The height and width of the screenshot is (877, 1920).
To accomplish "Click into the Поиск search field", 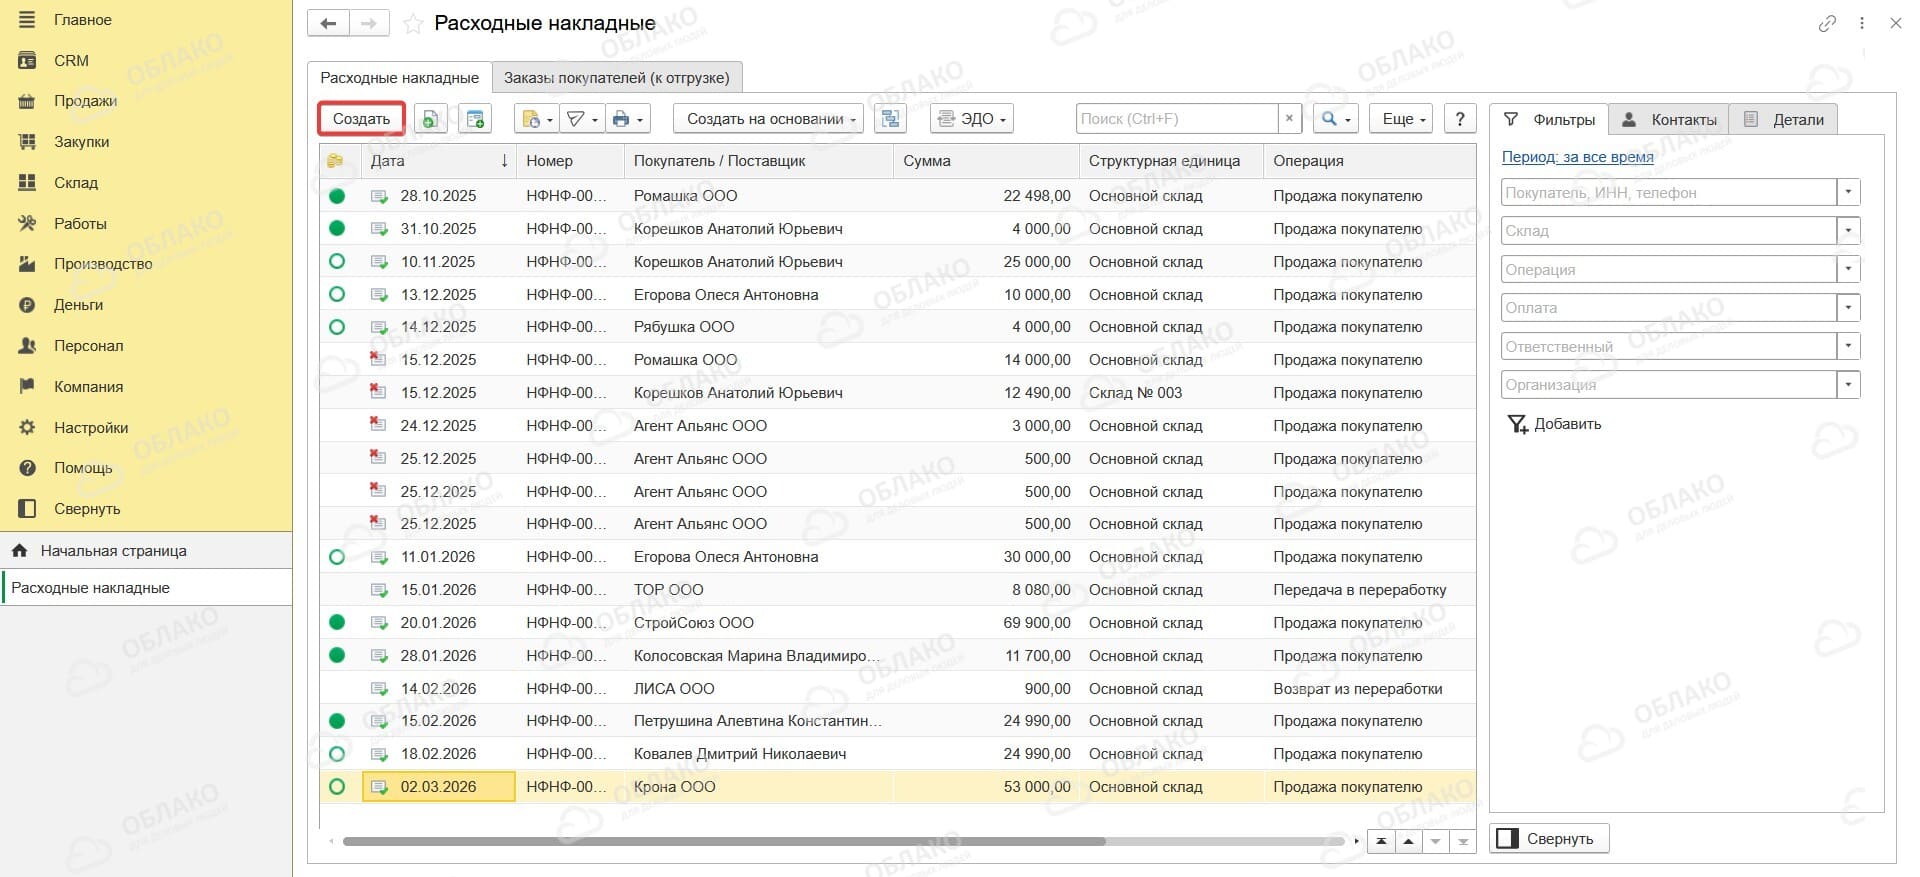I will click(x=1177, y=119).
